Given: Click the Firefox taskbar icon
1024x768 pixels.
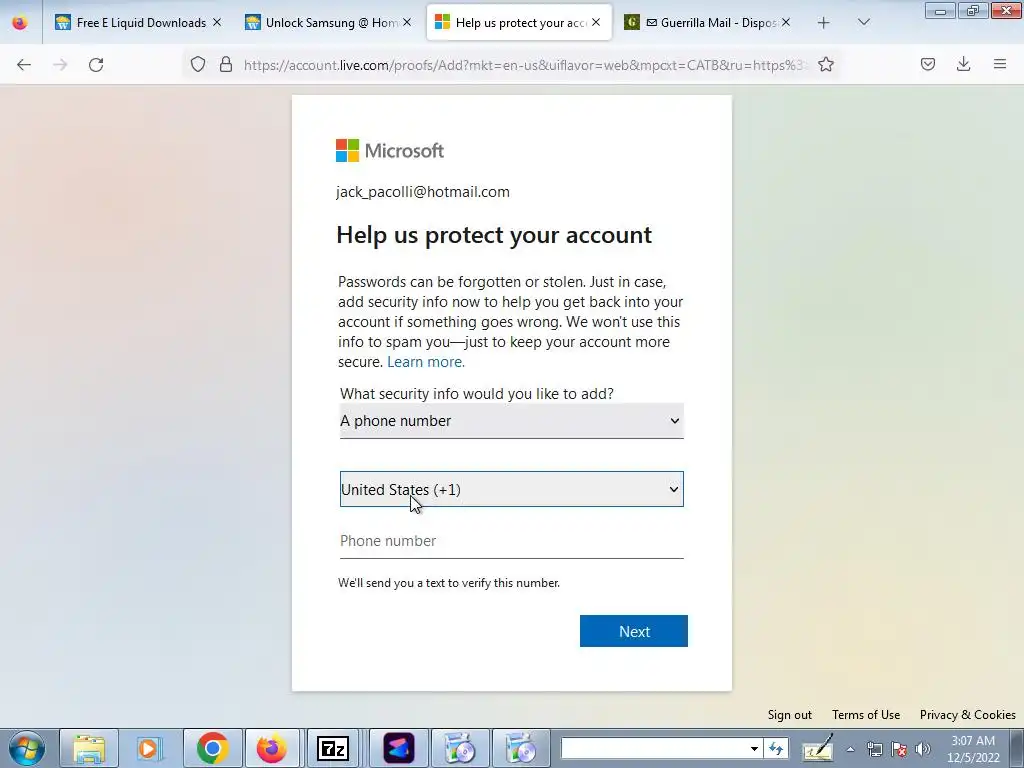Looking at the screenshot, I should (272, 748).
